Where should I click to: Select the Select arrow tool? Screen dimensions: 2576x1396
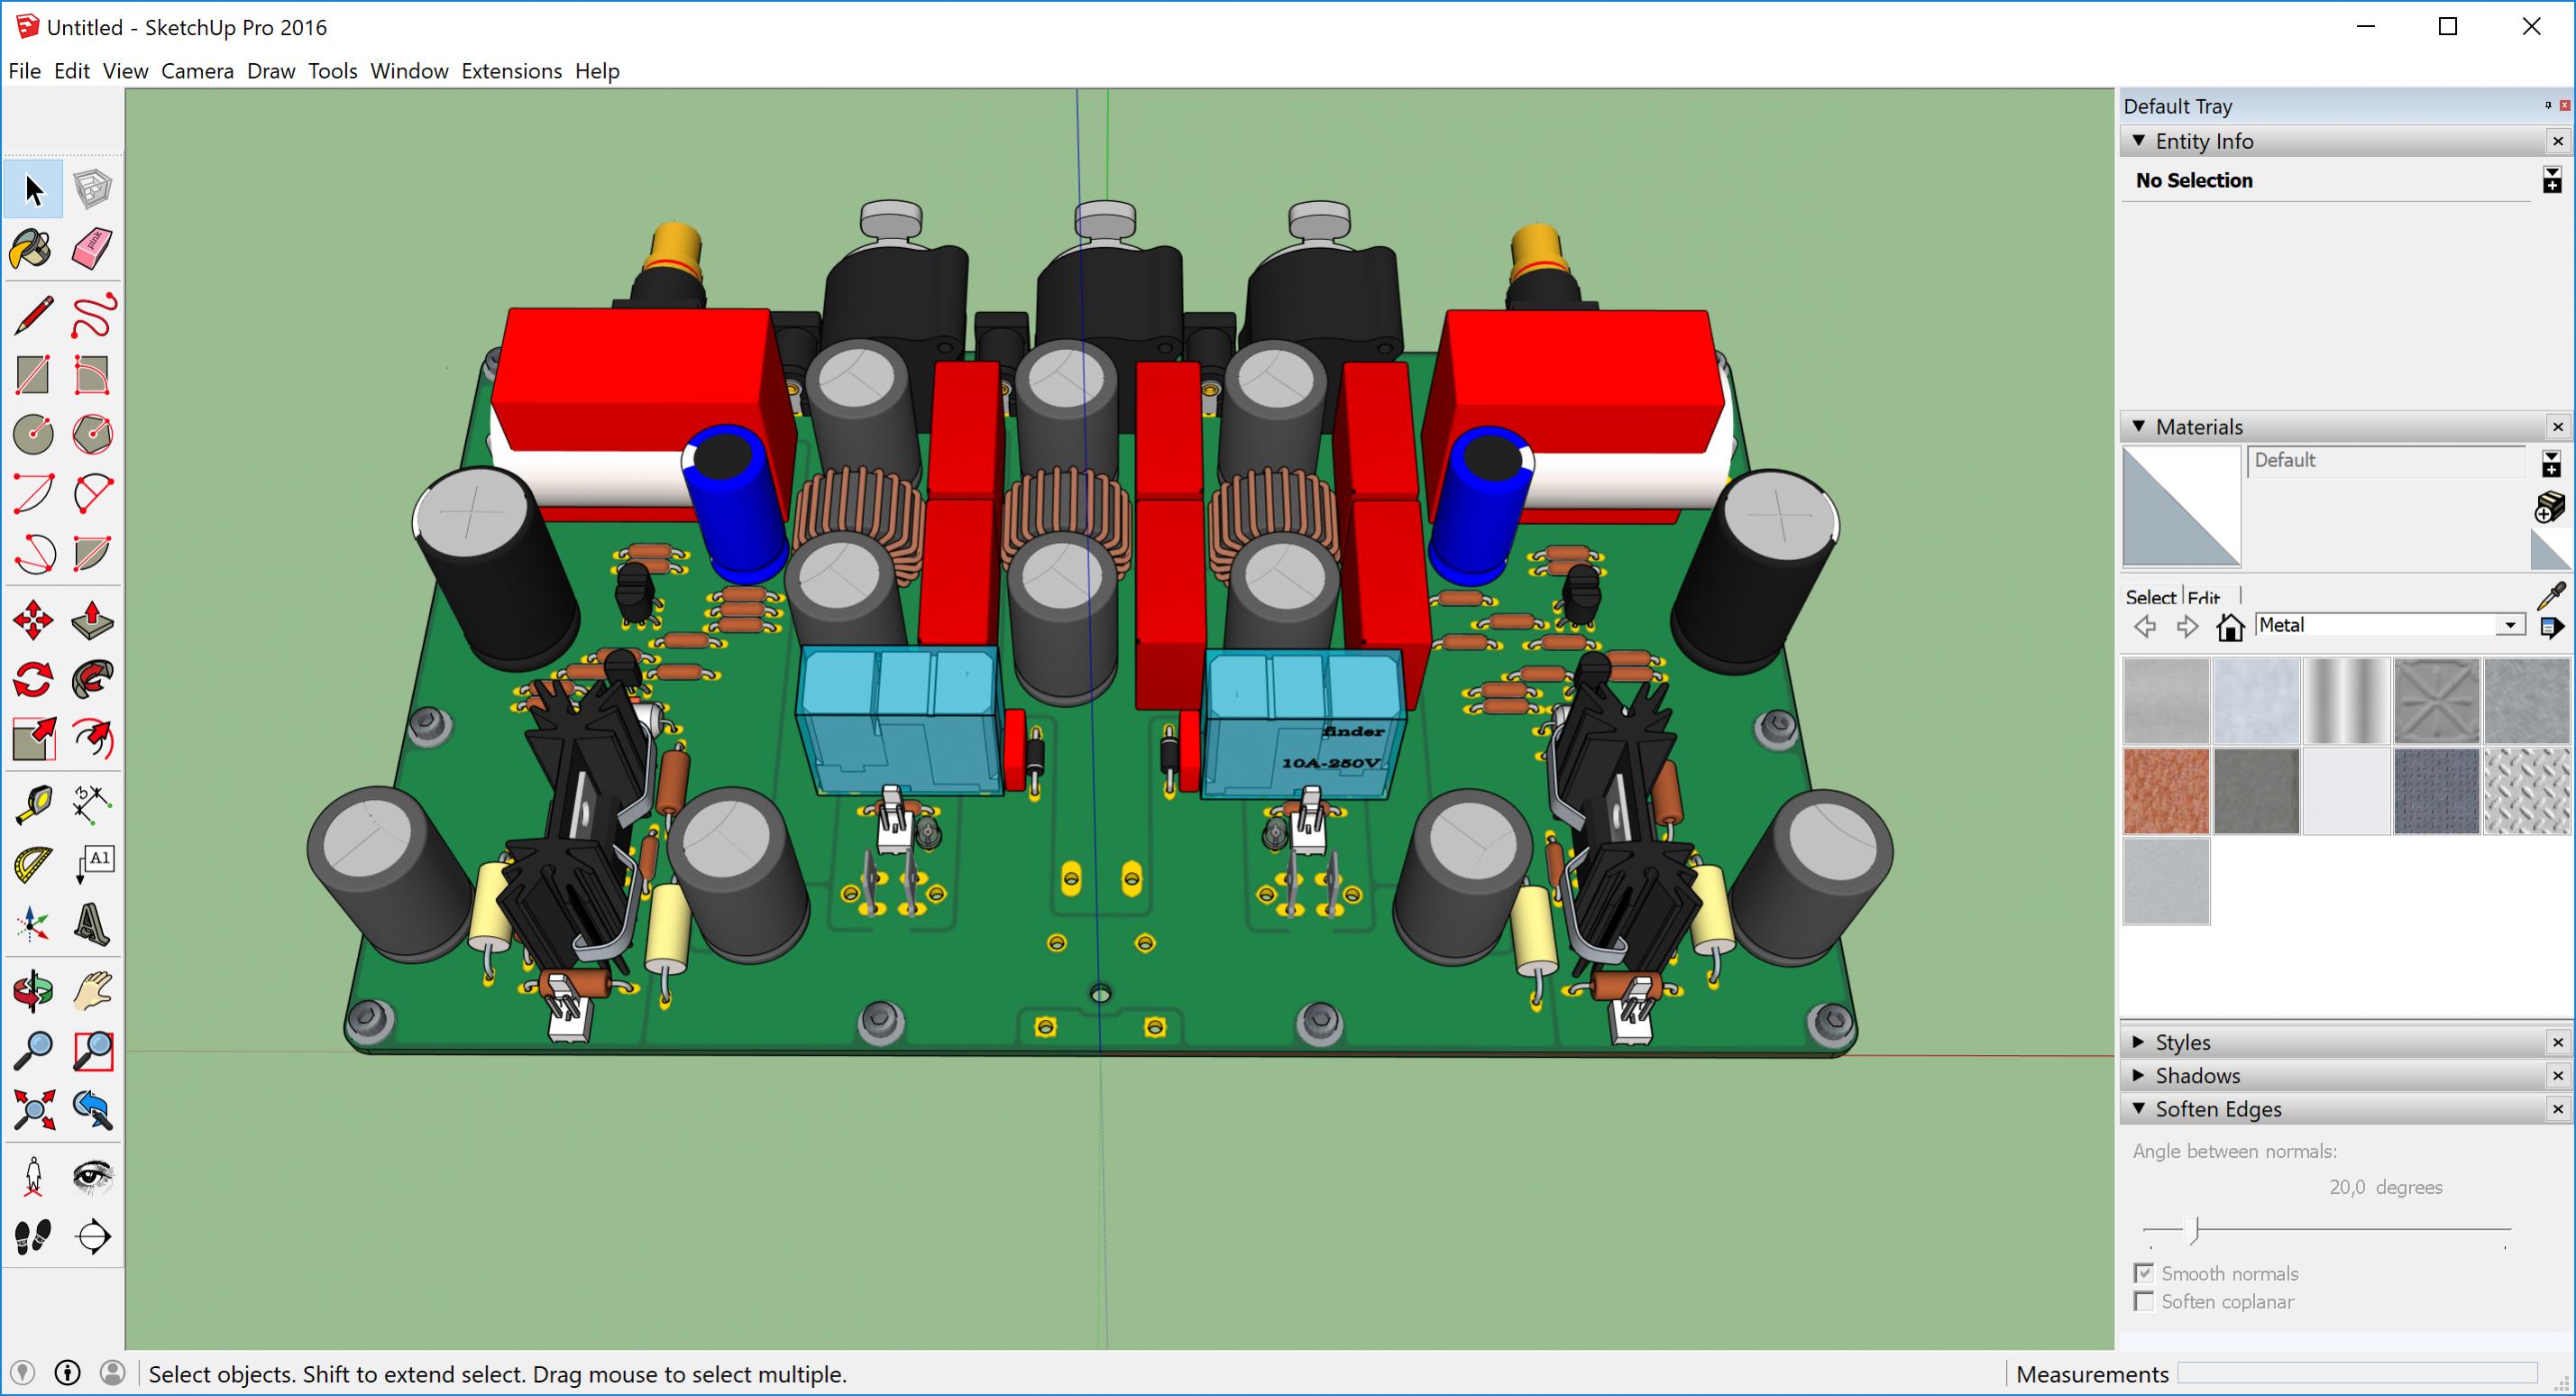(x=33, y=189)
